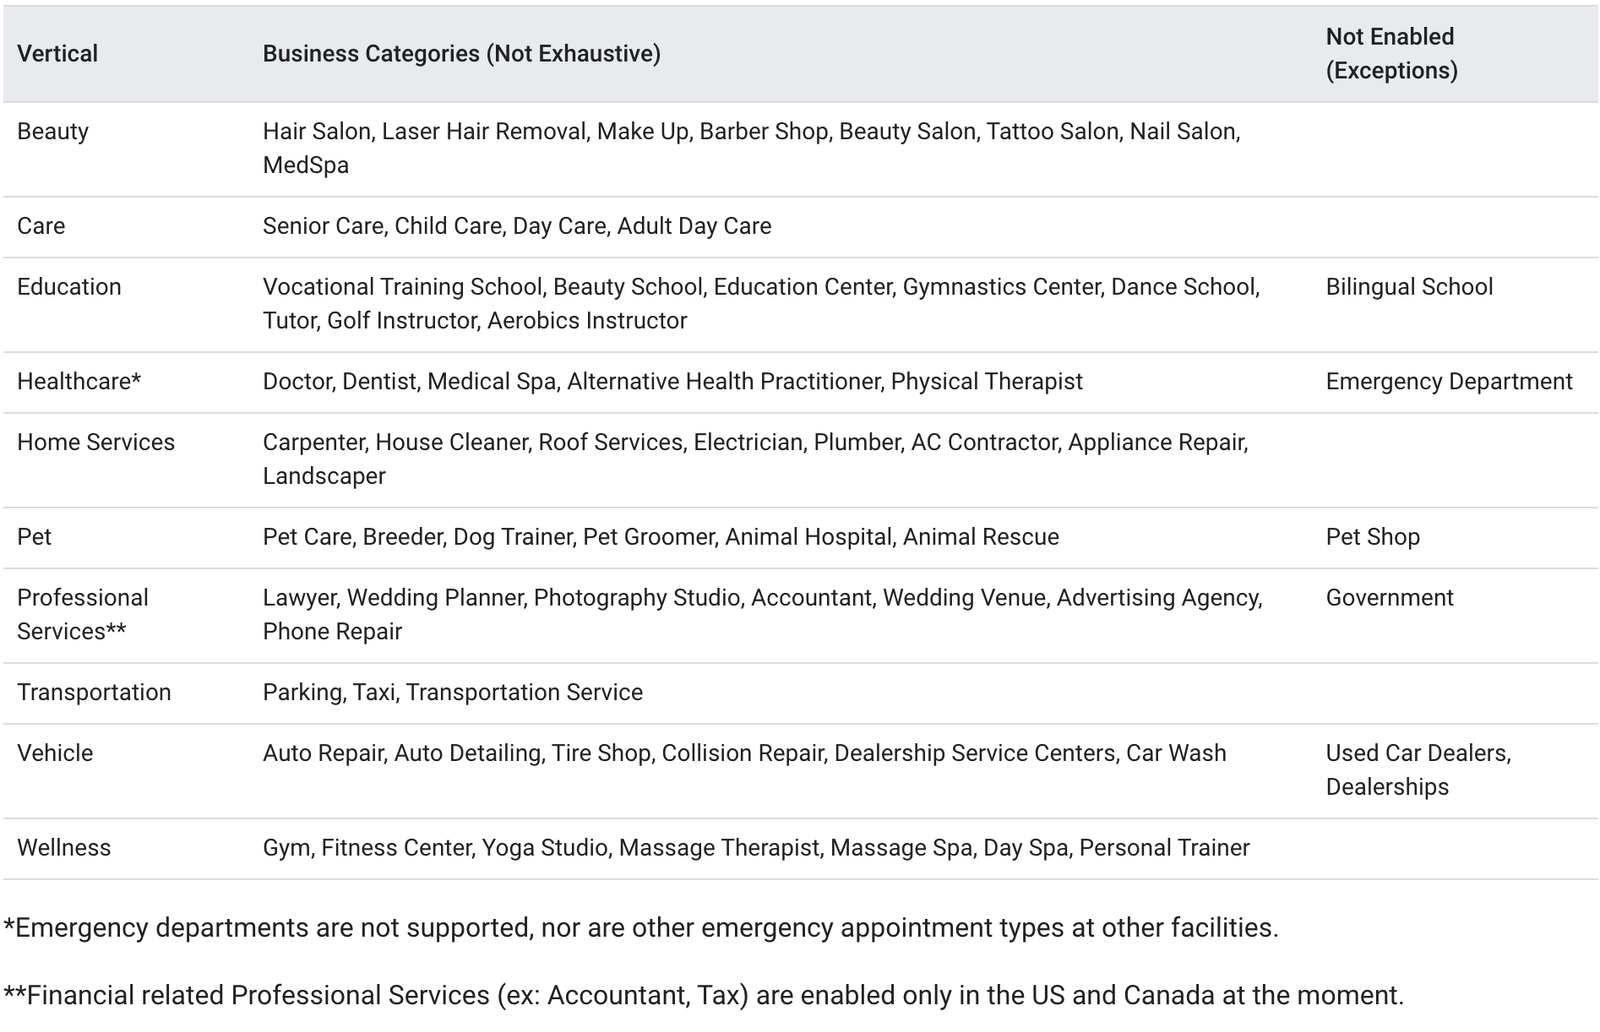Viewport: 1600px width, 1032px height.
Task: Click the Used Car Dealers exception text
Action: pos(1417,754)
